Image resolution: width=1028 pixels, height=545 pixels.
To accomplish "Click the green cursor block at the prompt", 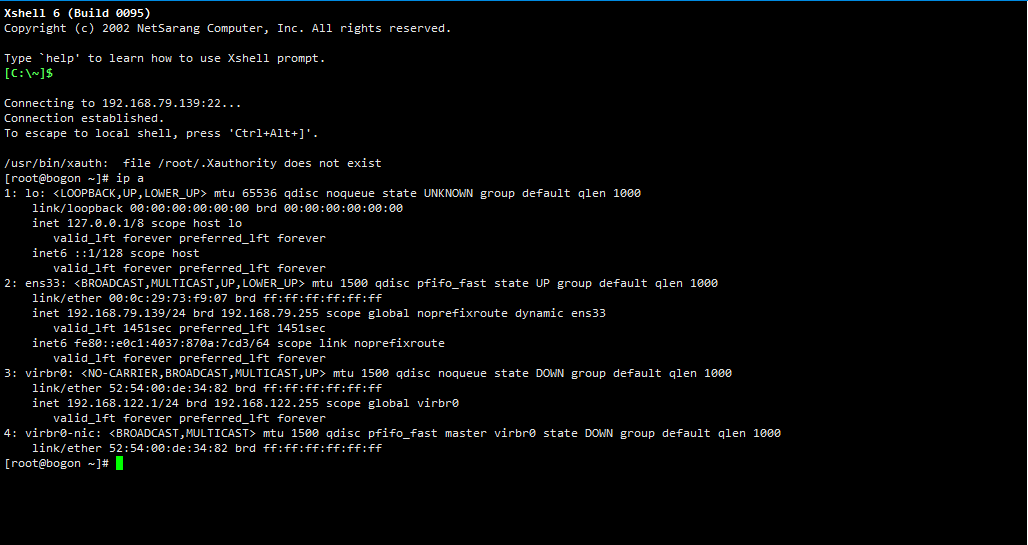I will [x=119, y=464].
